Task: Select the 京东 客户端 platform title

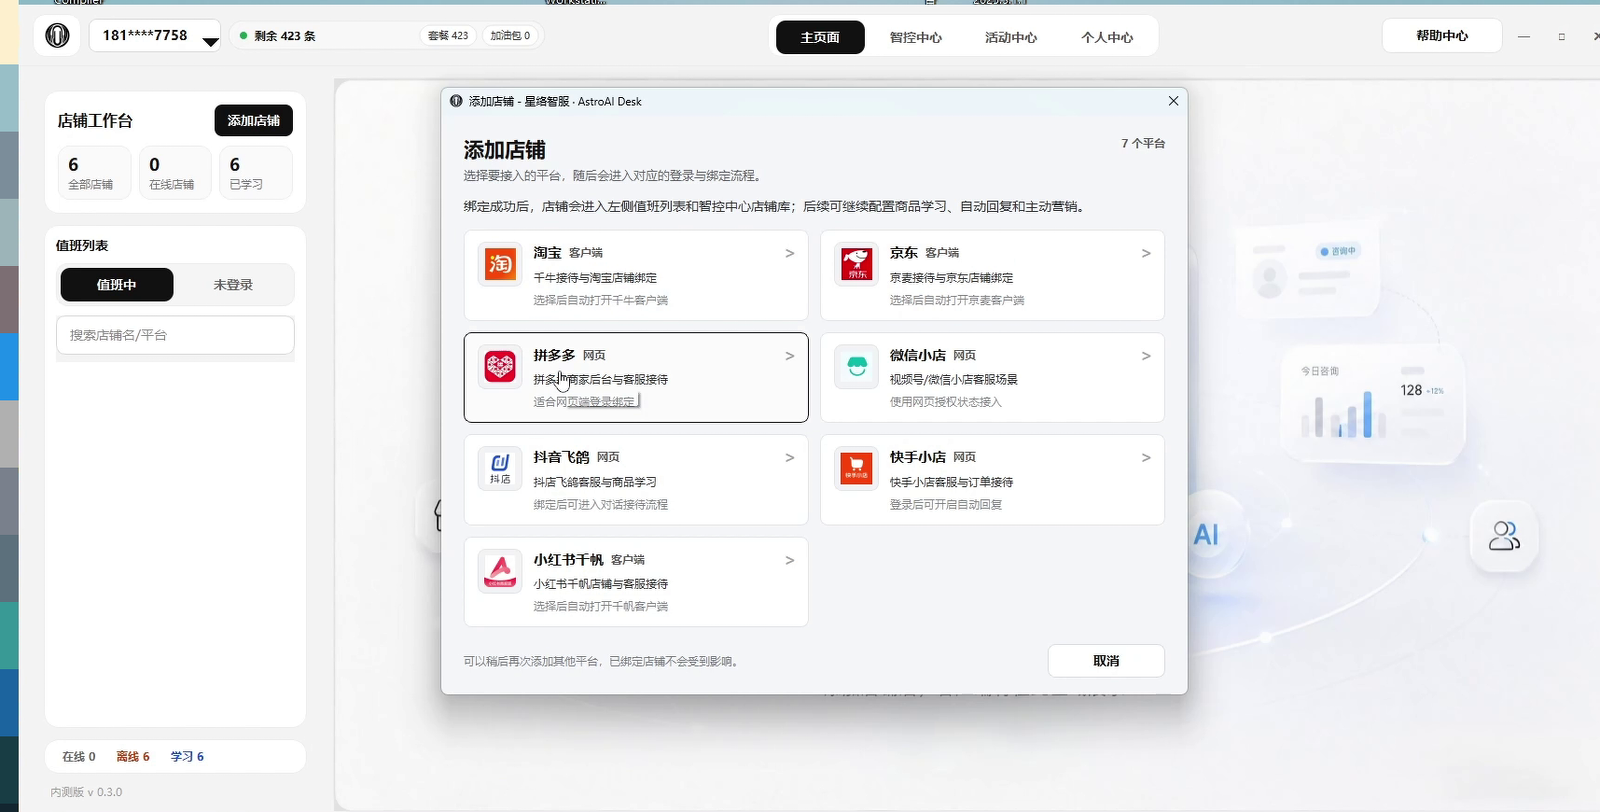Action: (924, 253)
